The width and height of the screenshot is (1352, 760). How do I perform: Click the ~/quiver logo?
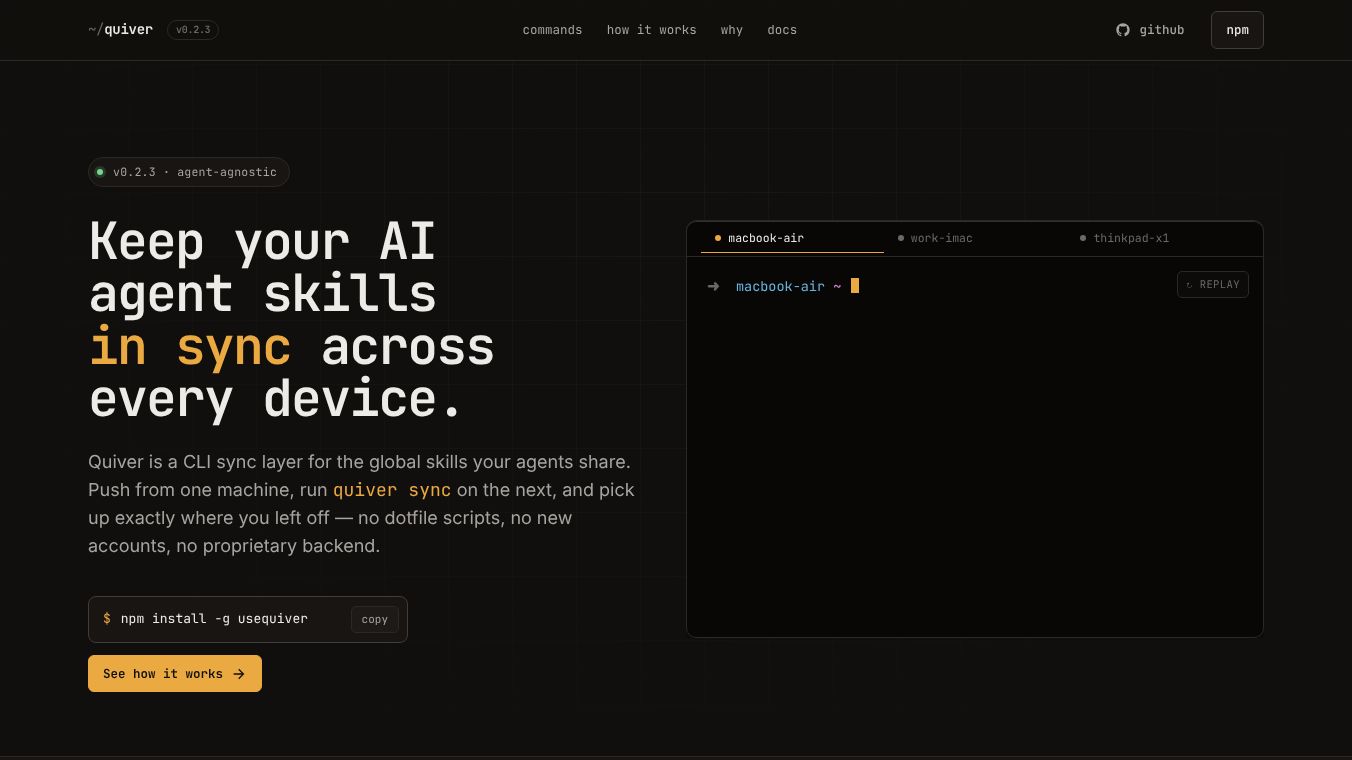click(120, 30)
